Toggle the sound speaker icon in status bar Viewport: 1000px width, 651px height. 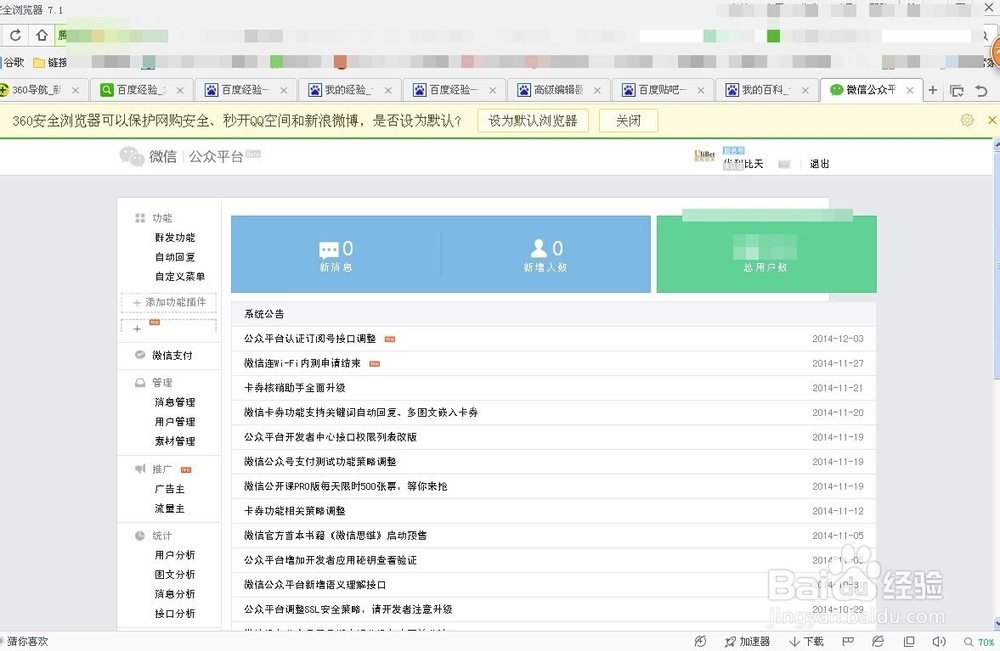pyautogui.click(x=939, y=641)
